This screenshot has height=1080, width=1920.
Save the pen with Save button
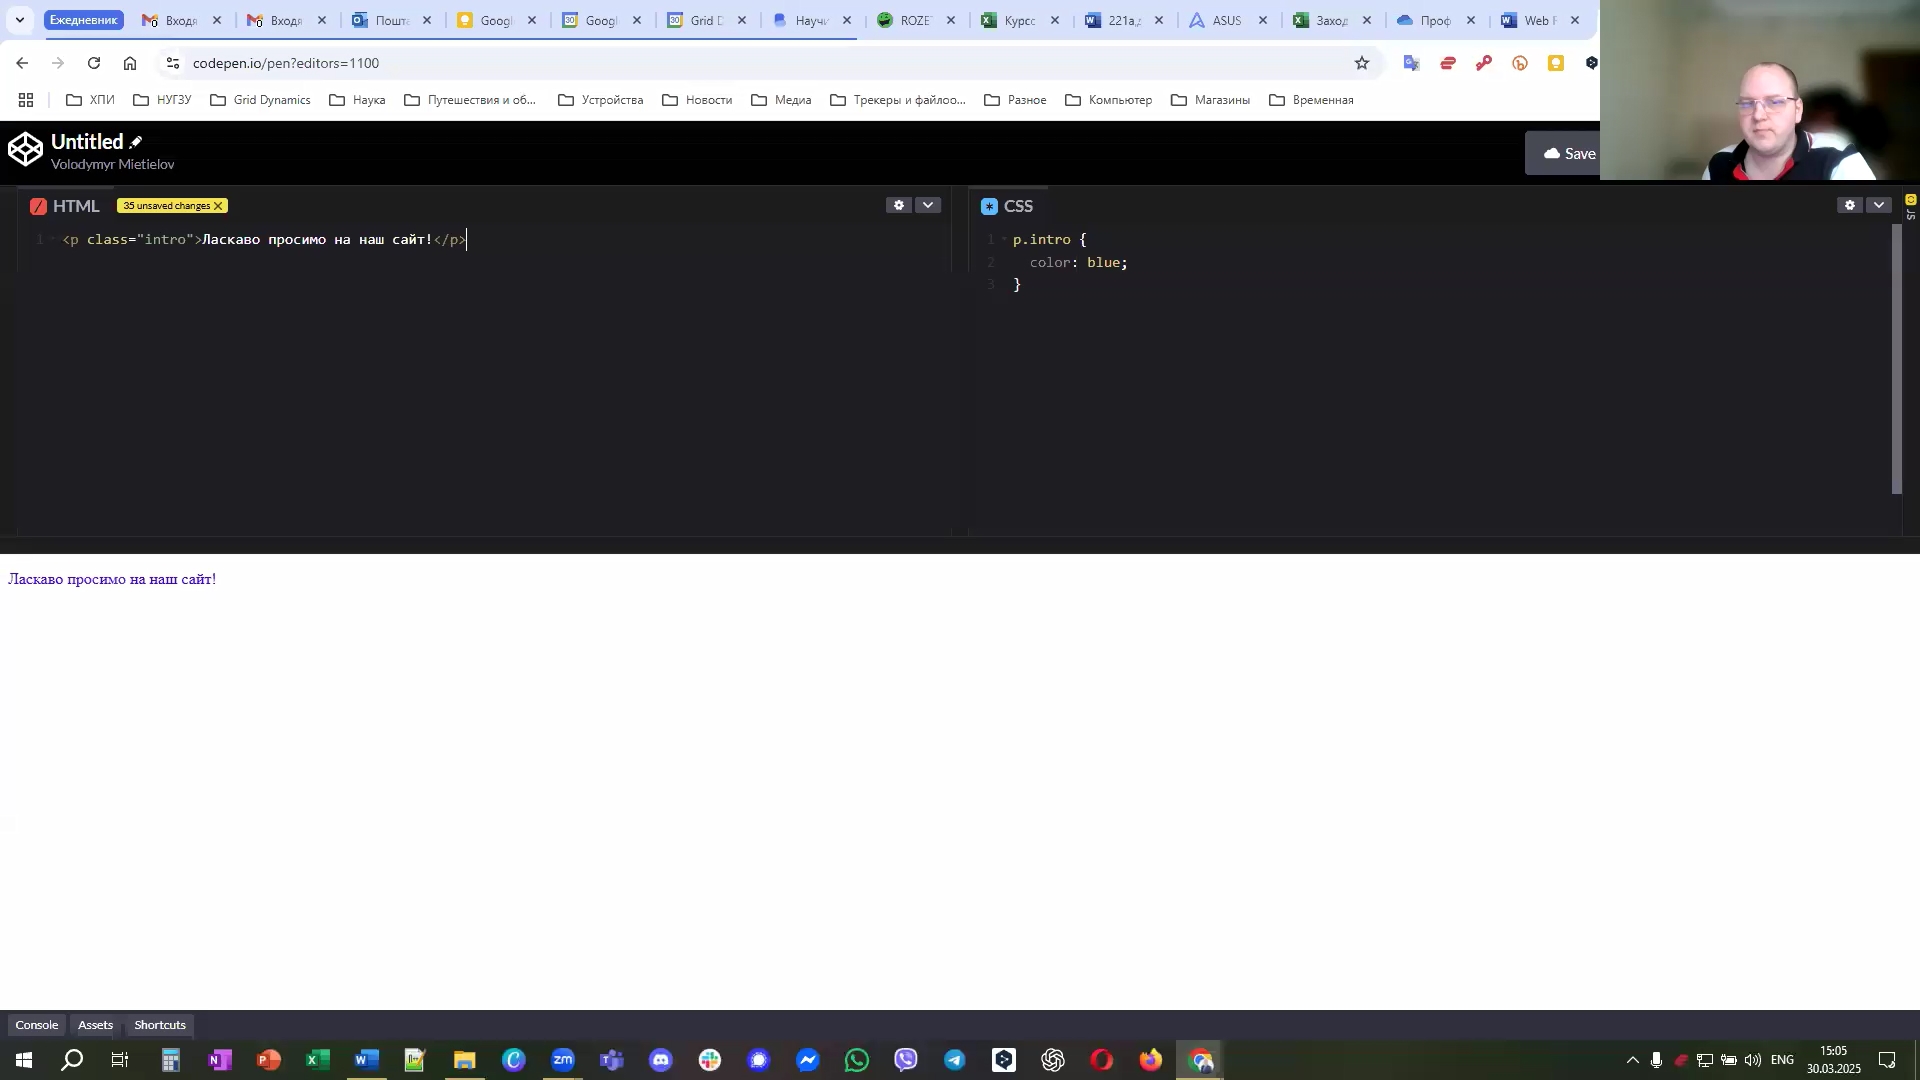click(1568, 153)
